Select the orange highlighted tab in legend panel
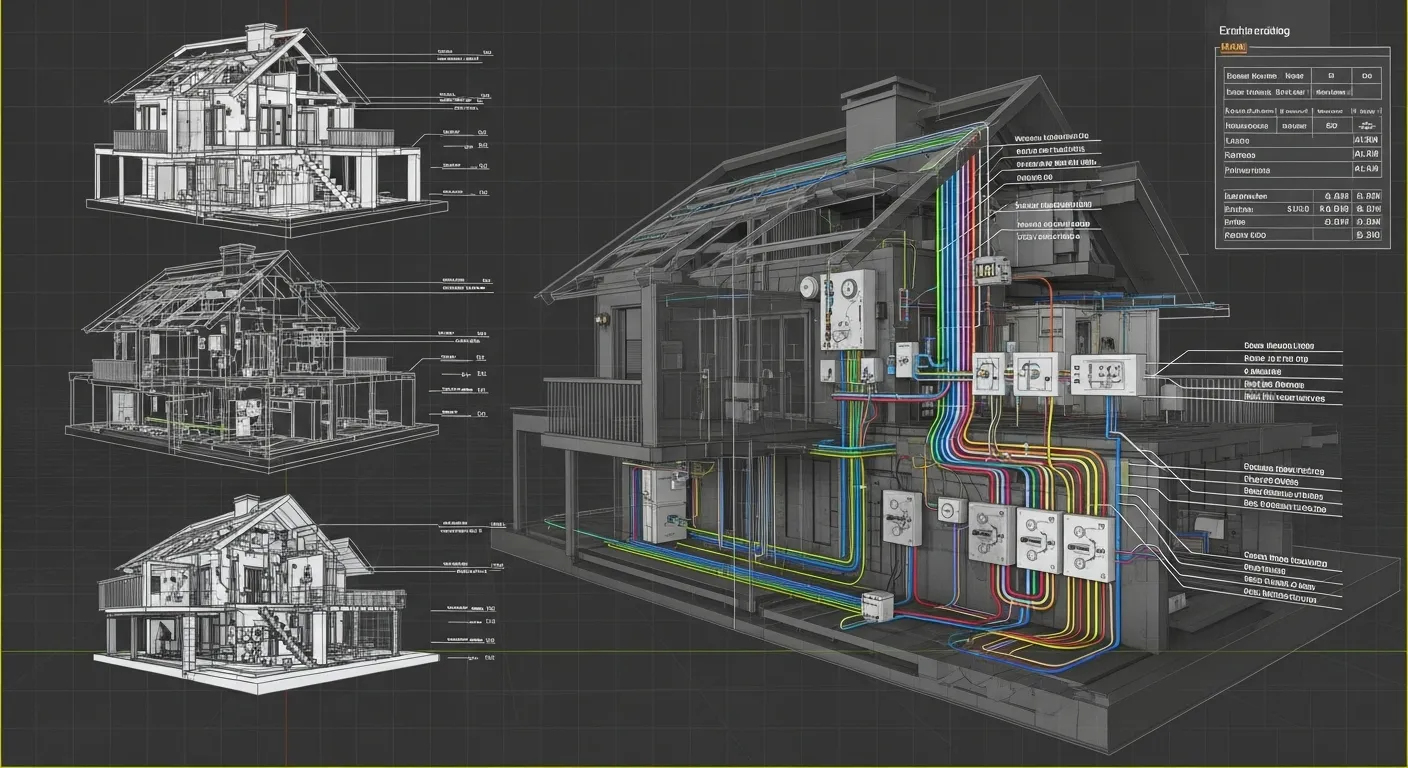This screenshot has height=768, width=1408. click(1235, 48)
